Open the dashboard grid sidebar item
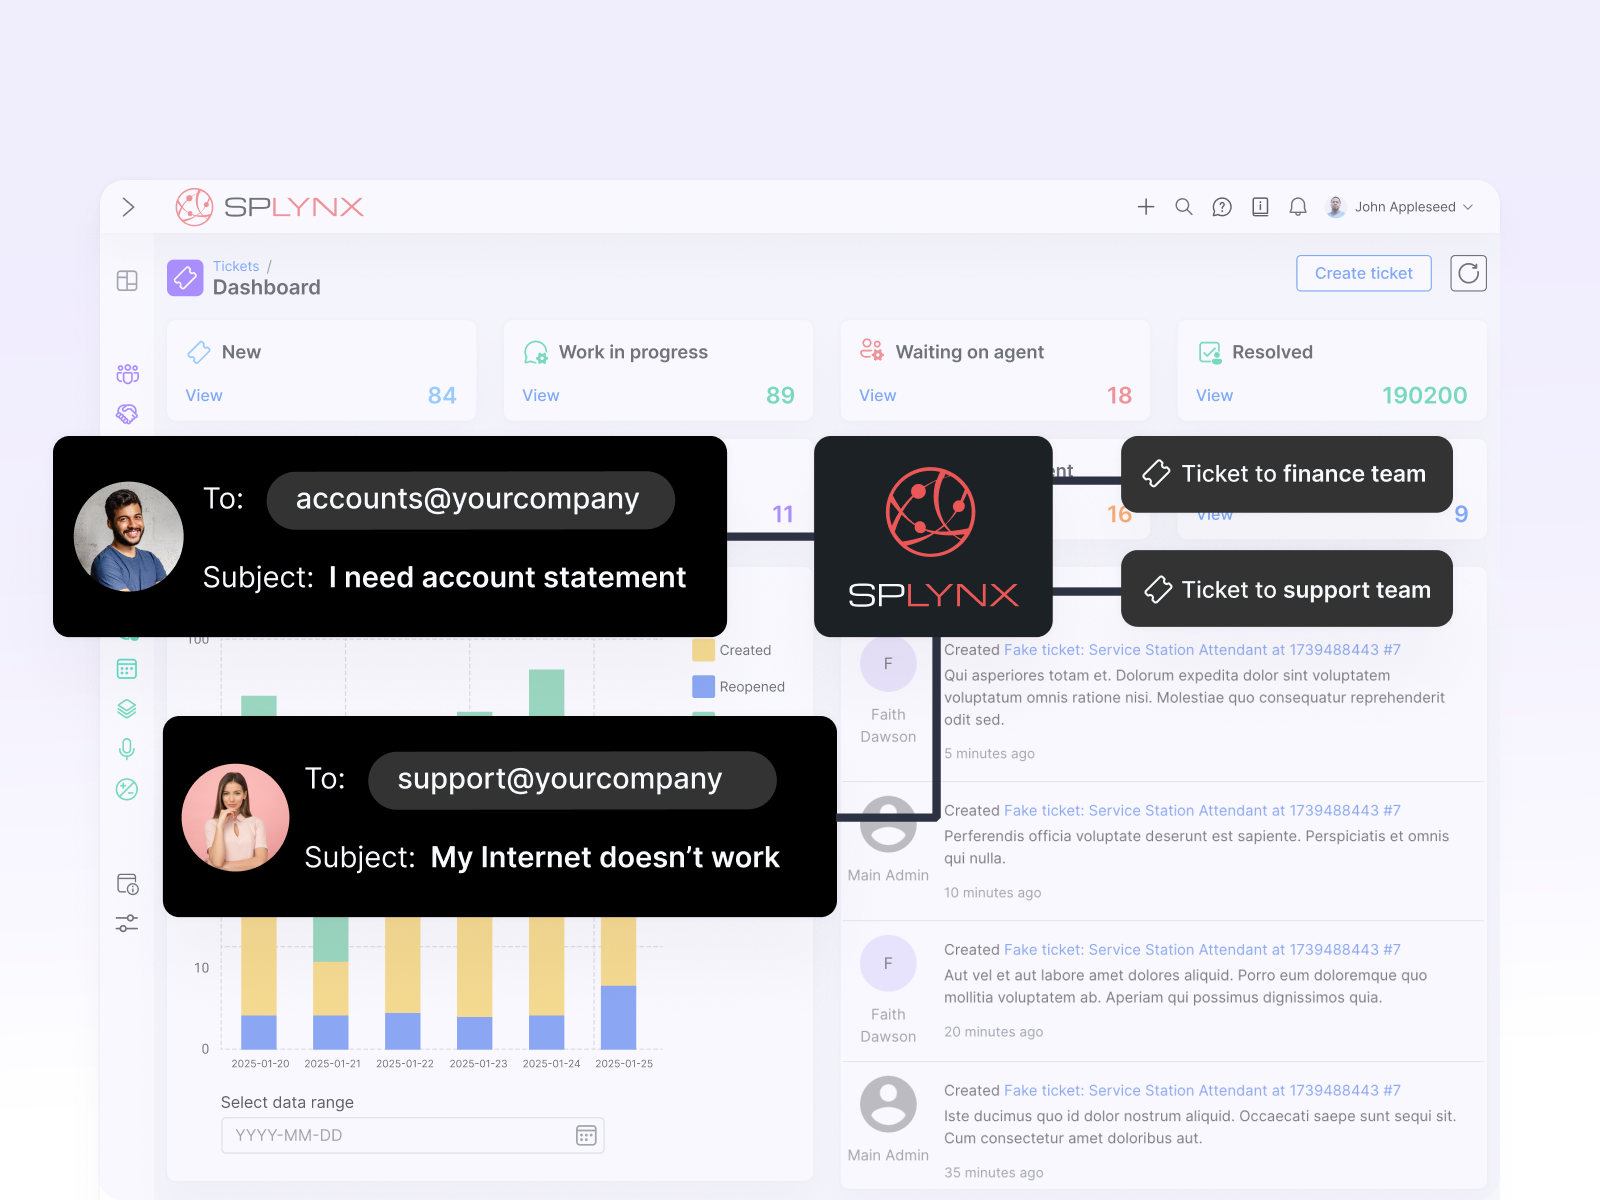This screenshot has width=1600, height=1200. click(127, 281)
